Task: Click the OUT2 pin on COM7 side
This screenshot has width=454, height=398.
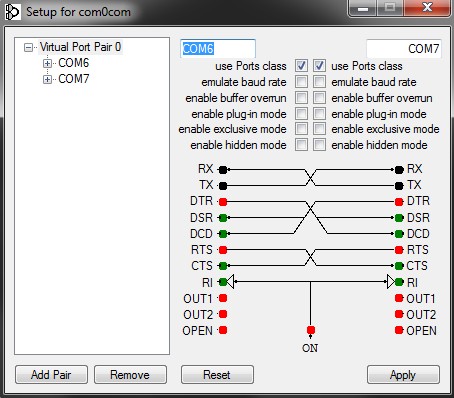Action: point(399,314)
